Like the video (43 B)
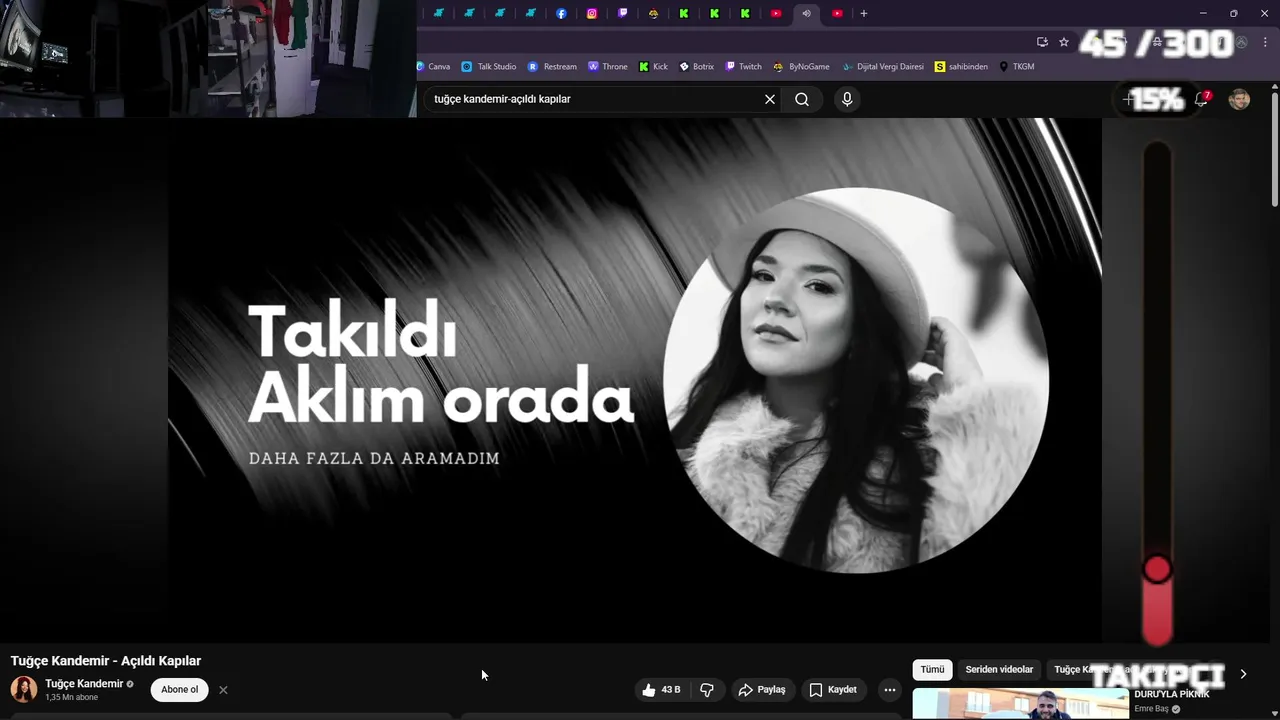The image size is (1280, 720). coord(662,690)
